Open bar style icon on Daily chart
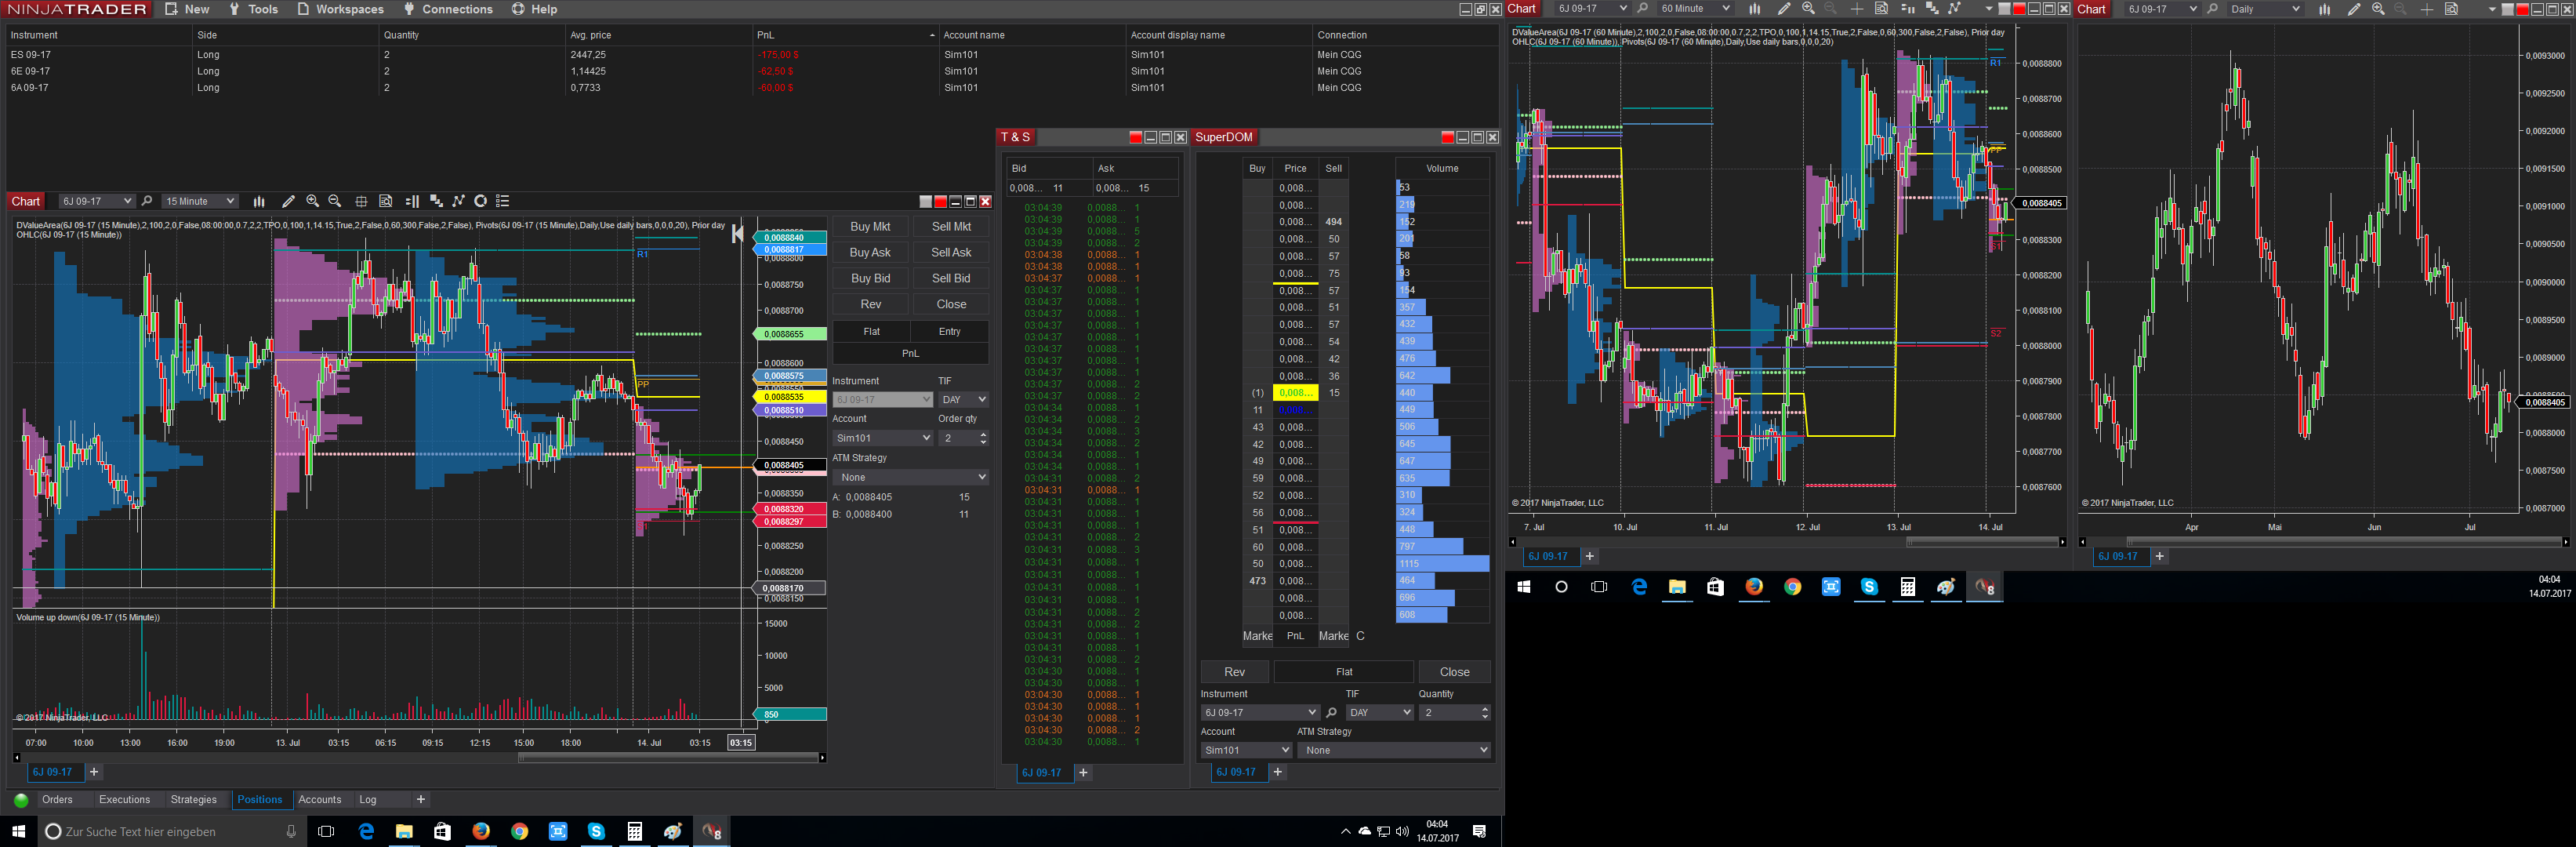2576x847 pixels. tap(2324, 9)
